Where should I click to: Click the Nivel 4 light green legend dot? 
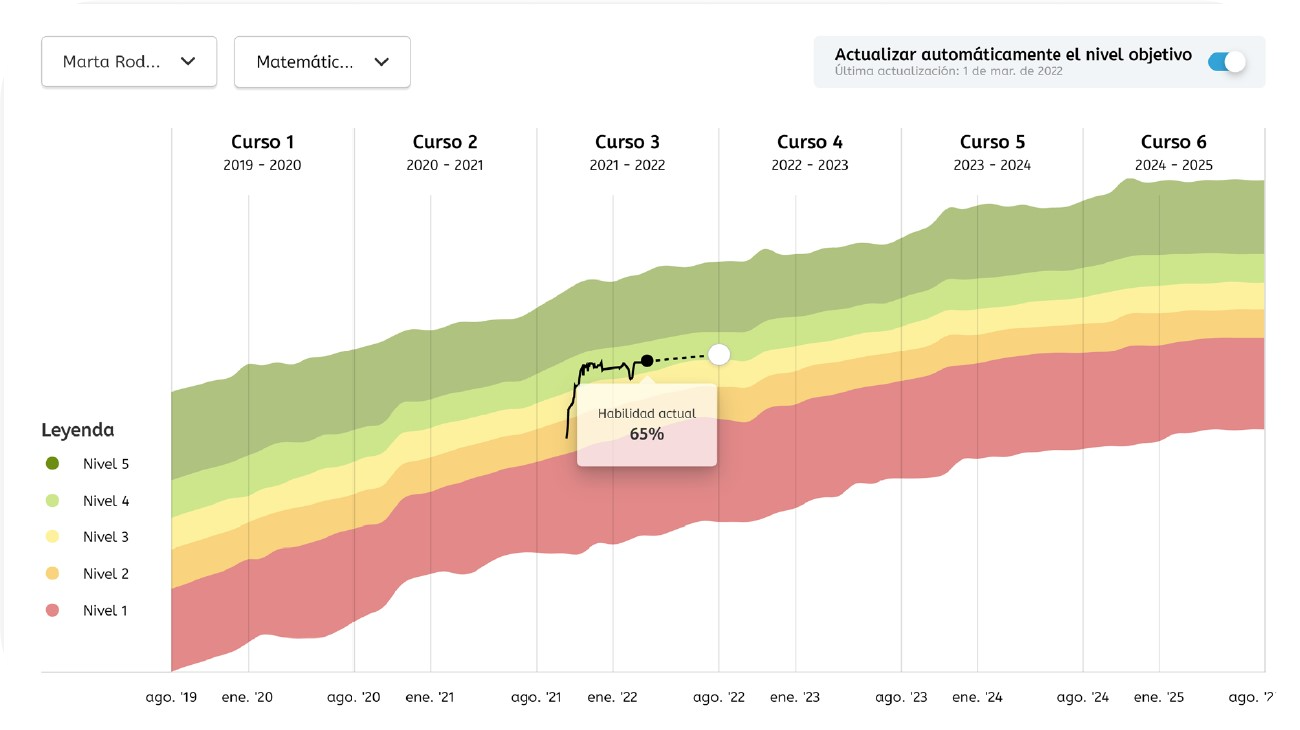[53, 501]
